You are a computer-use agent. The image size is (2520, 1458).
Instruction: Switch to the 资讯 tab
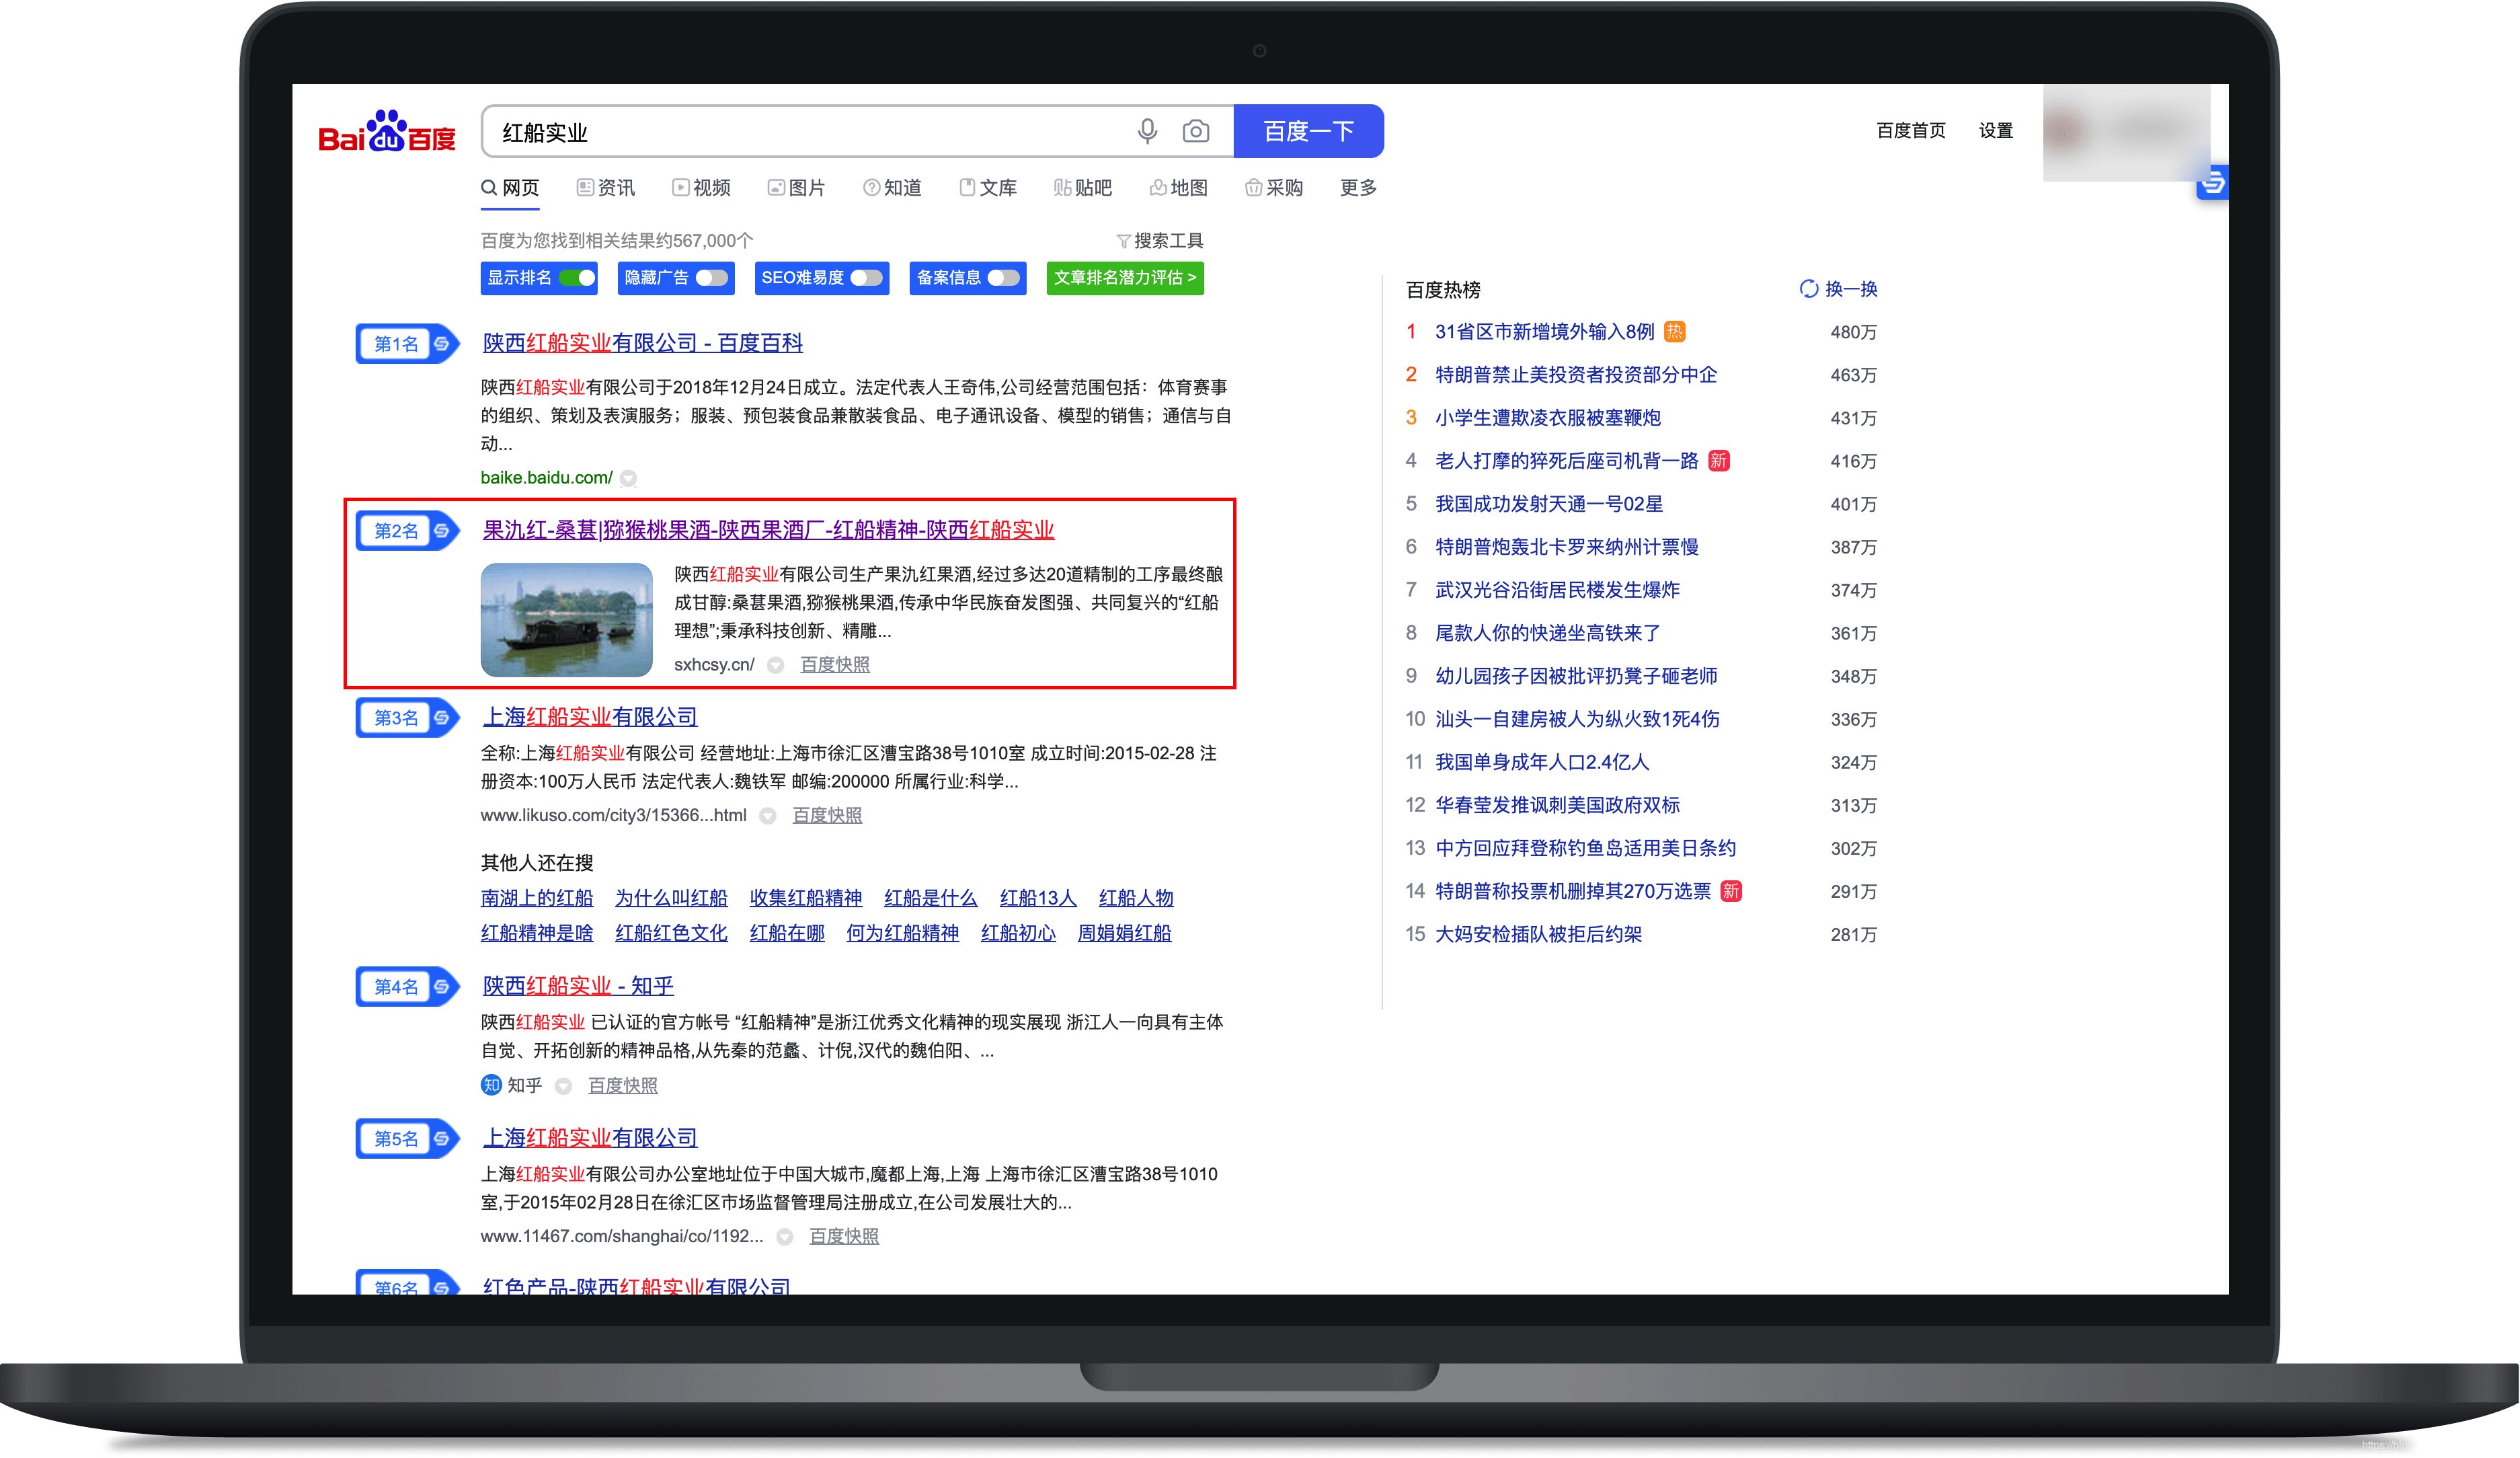point(606,188)
